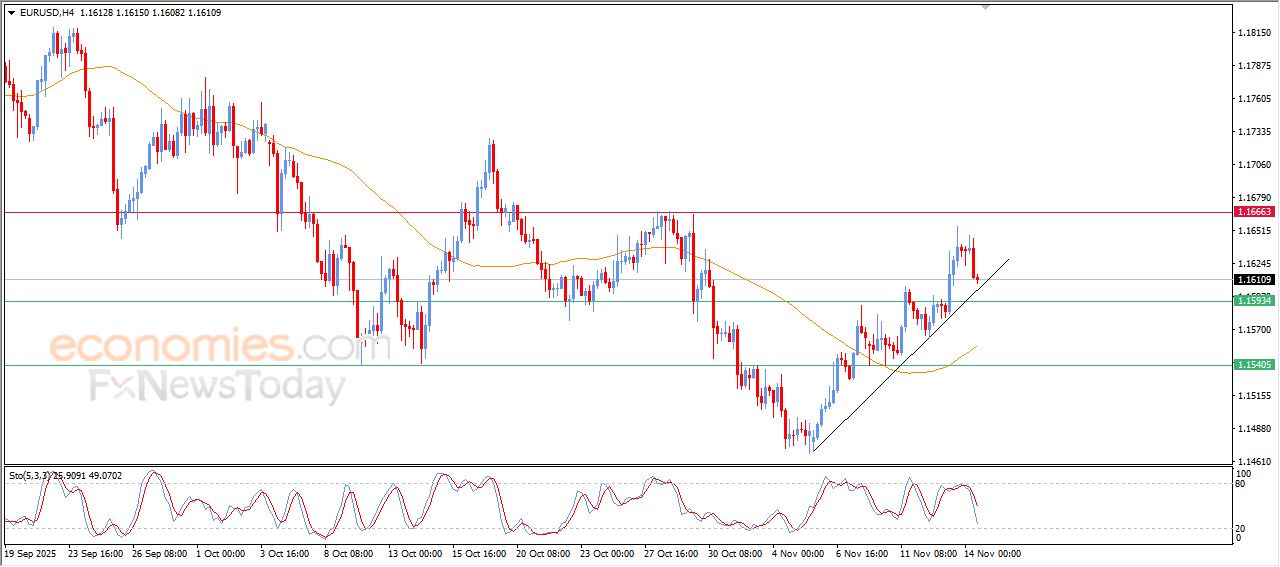Click the triangle icon before EURUSD,H4

(x=11, y=13)
